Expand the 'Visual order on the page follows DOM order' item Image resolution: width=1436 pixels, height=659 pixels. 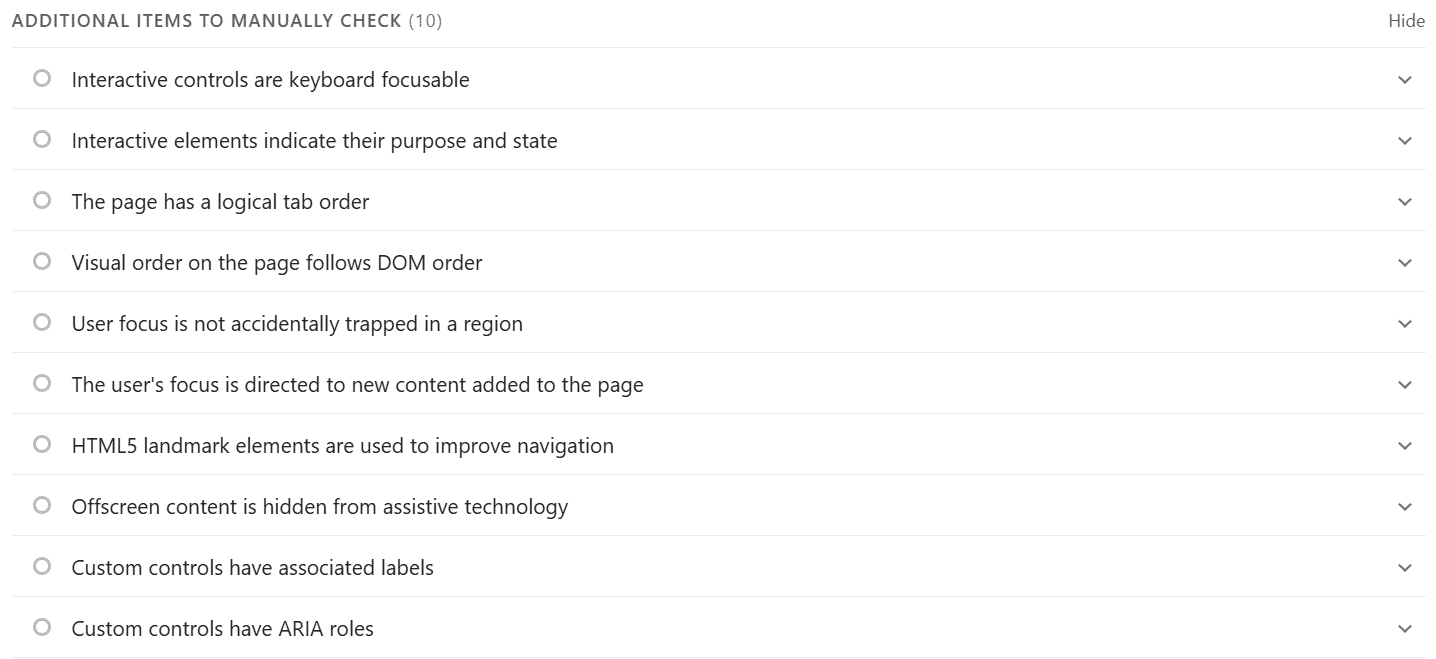(1404, 263)
